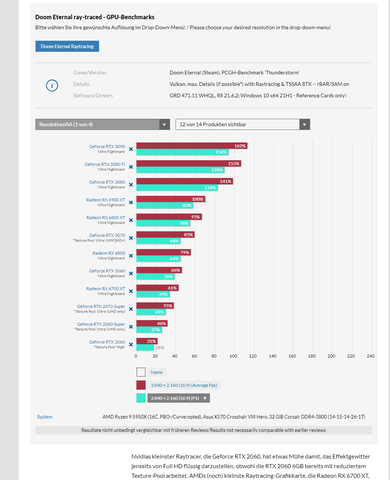390x480 pixels.
Task: Click 3.840 × 2.160 Average Fps legend label
Action: tap(184, 385)
